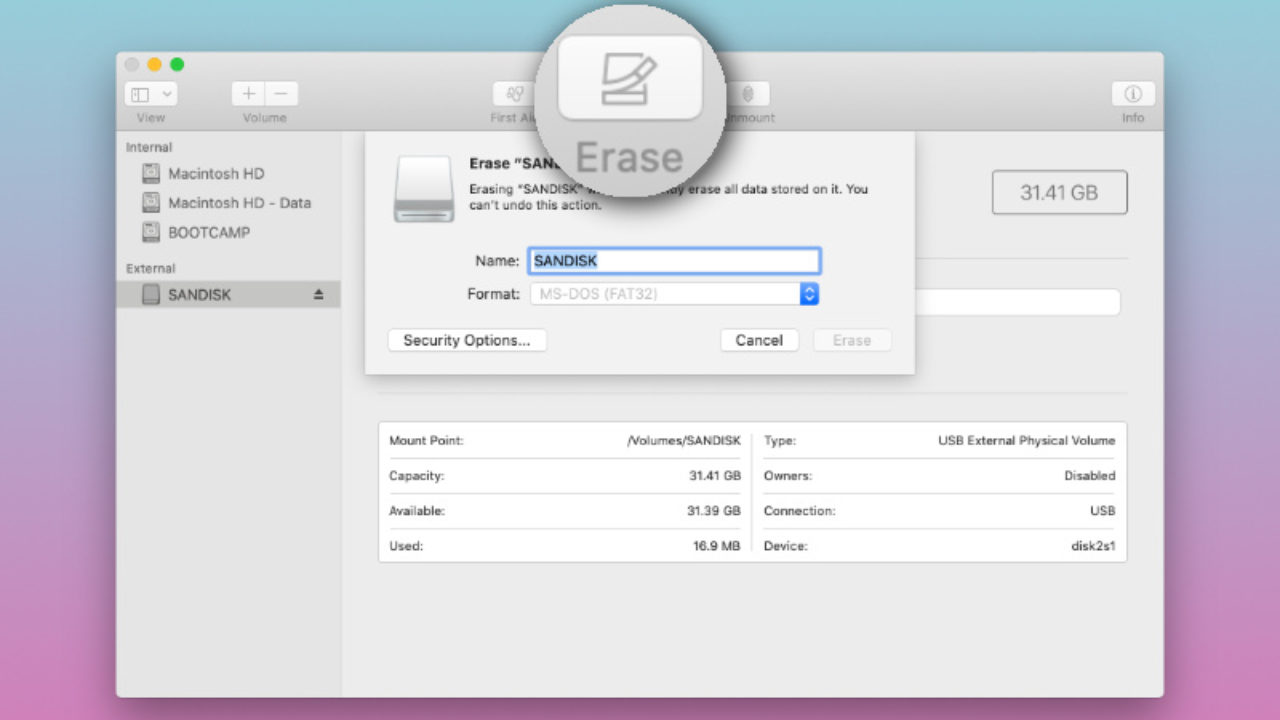Select Macintosh HD in the sidebar
This screenshot has width=1280, height=720.
216,173
